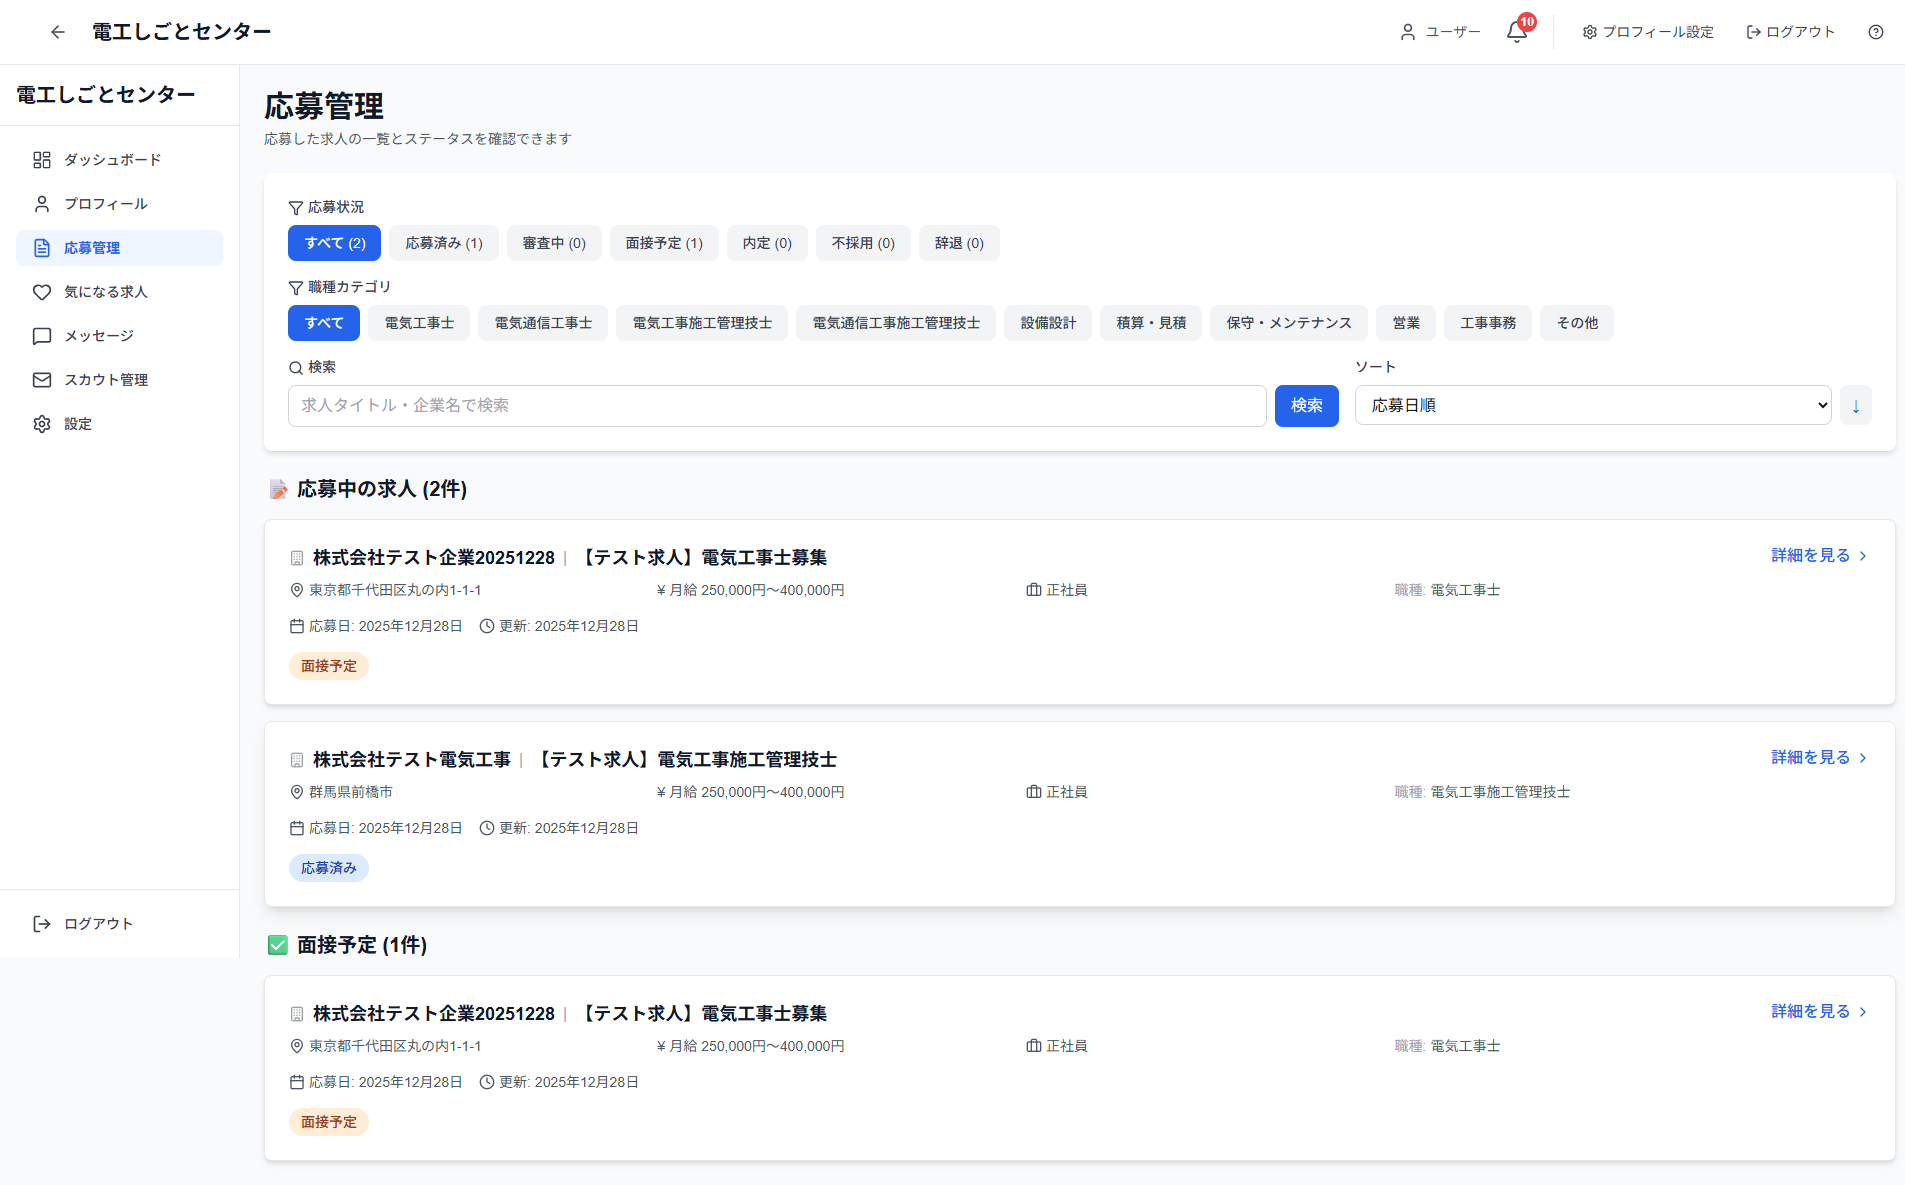Open Messages (メッセージ) in sidebar
The height and width of the screenshot is (1185, 1905).
pos(98,336)
